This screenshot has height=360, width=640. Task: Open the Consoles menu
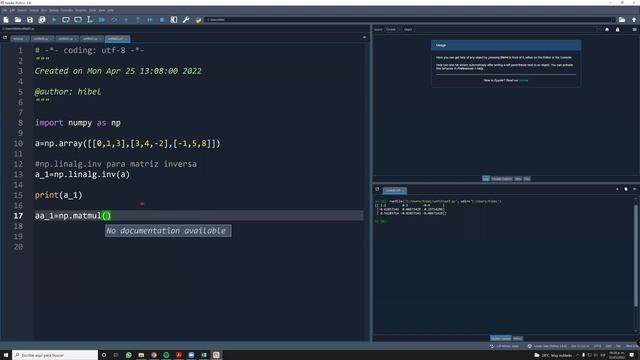(67, 10)
